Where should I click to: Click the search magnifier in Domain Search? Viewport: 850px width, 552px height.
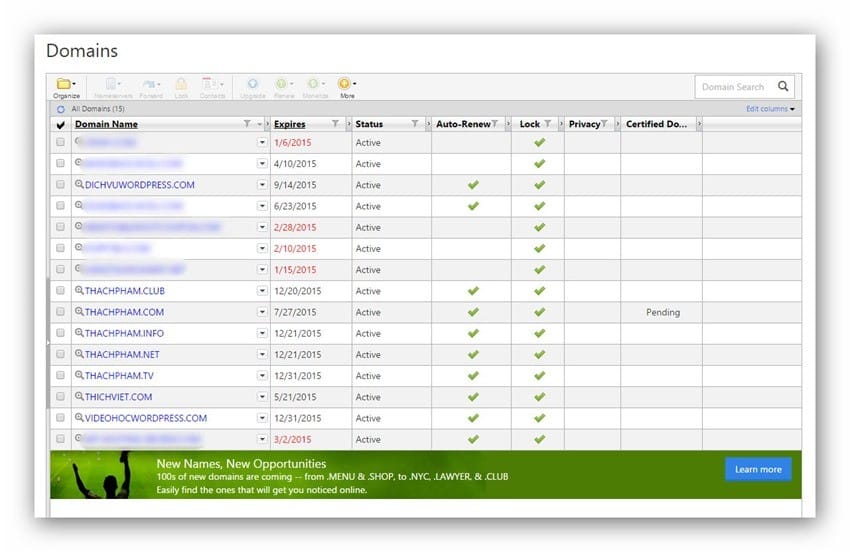point(783,86)
